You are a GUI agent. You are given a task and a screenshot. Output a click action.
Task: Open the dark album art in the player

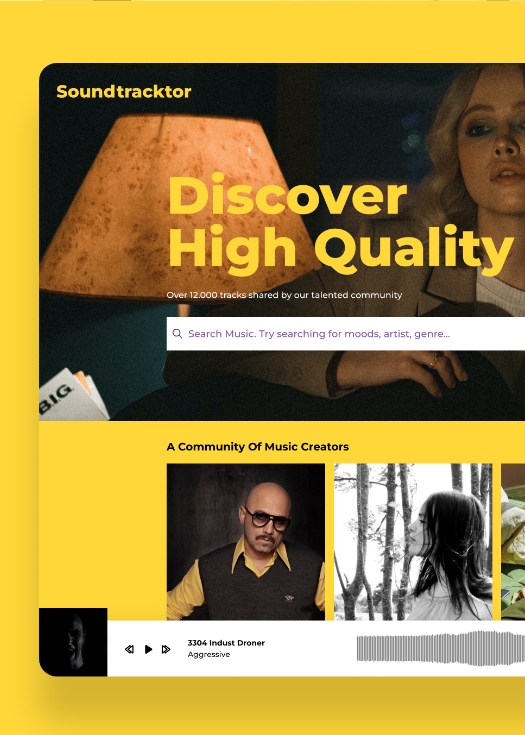(73, 642)
